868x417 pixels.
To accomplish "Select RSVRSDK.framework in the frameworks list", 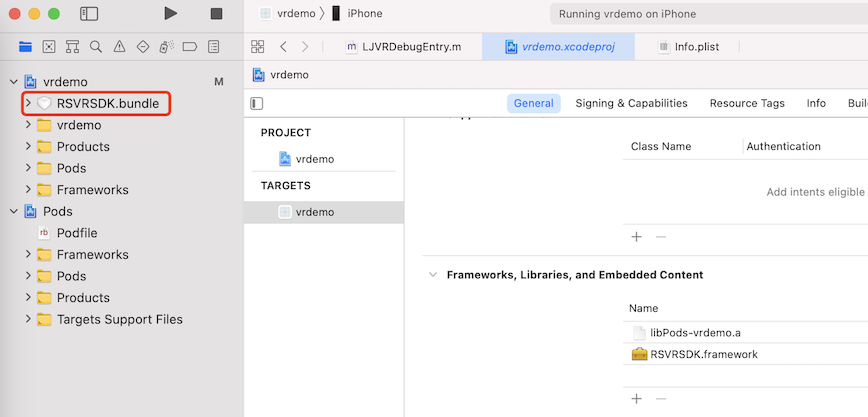I will (695, 354).
